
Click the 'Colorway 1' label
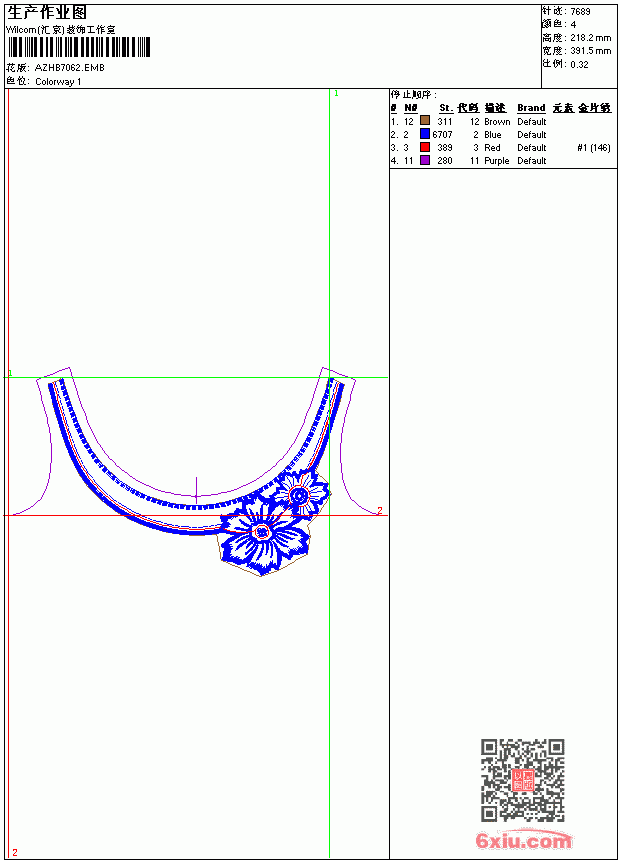click(x=58, y=82)
